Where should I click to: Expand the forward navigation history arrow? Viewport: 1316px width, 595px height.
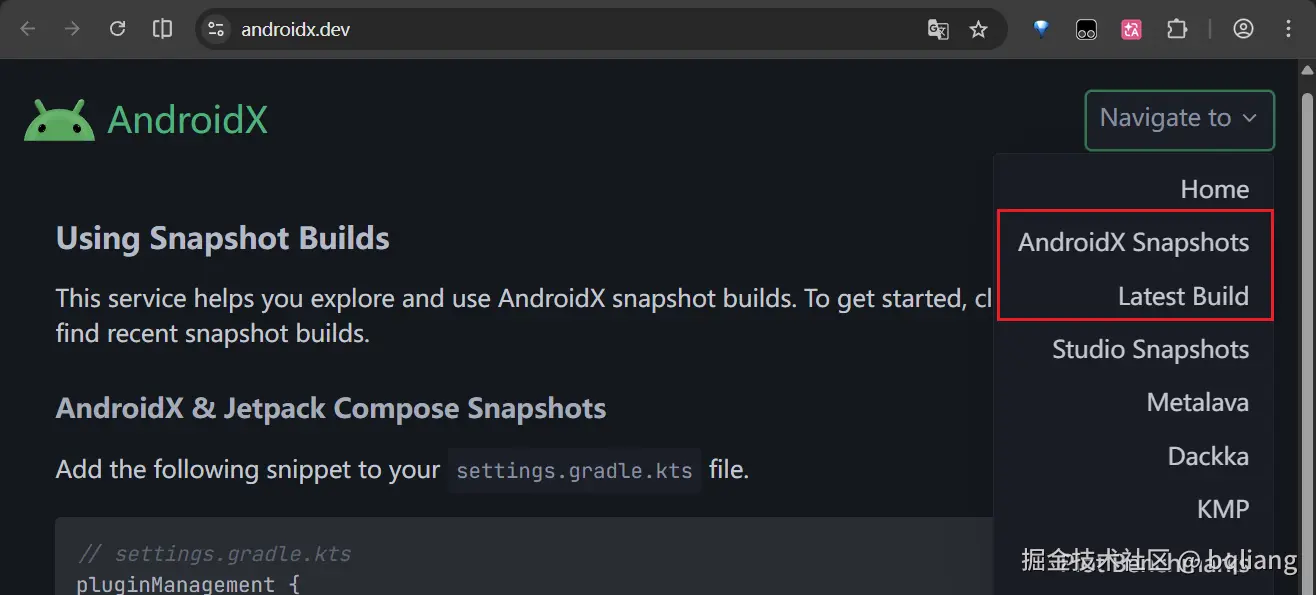pos(71,29)
